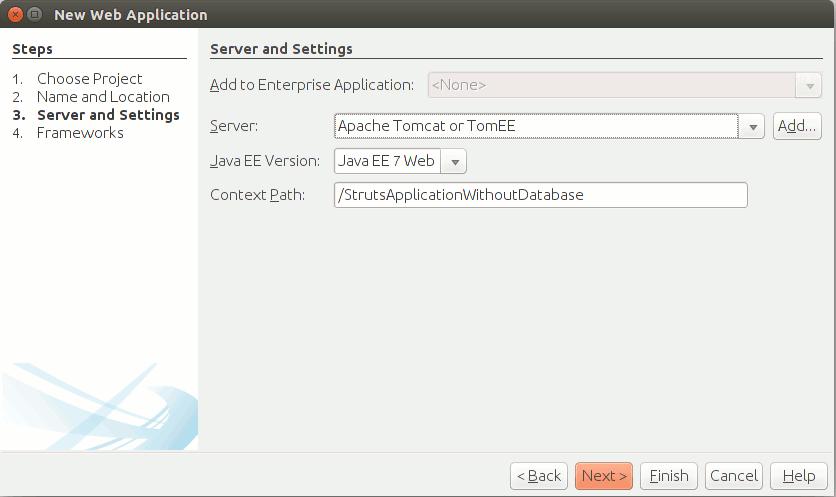Select the Apache Tomcat or TomEE server field
The width and height of the screenshot is (836, 497).
click(x=536, y=126)
